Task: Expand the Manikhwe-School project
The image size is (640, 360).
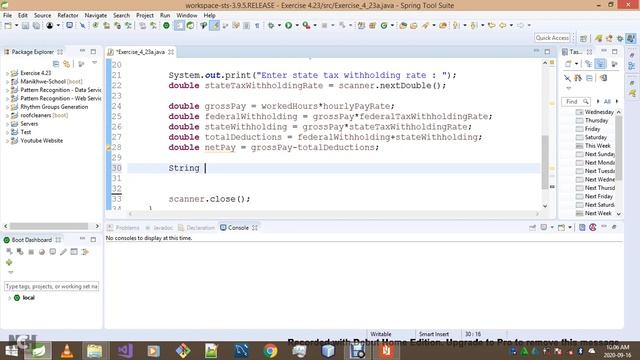Action: click(7, 82)
